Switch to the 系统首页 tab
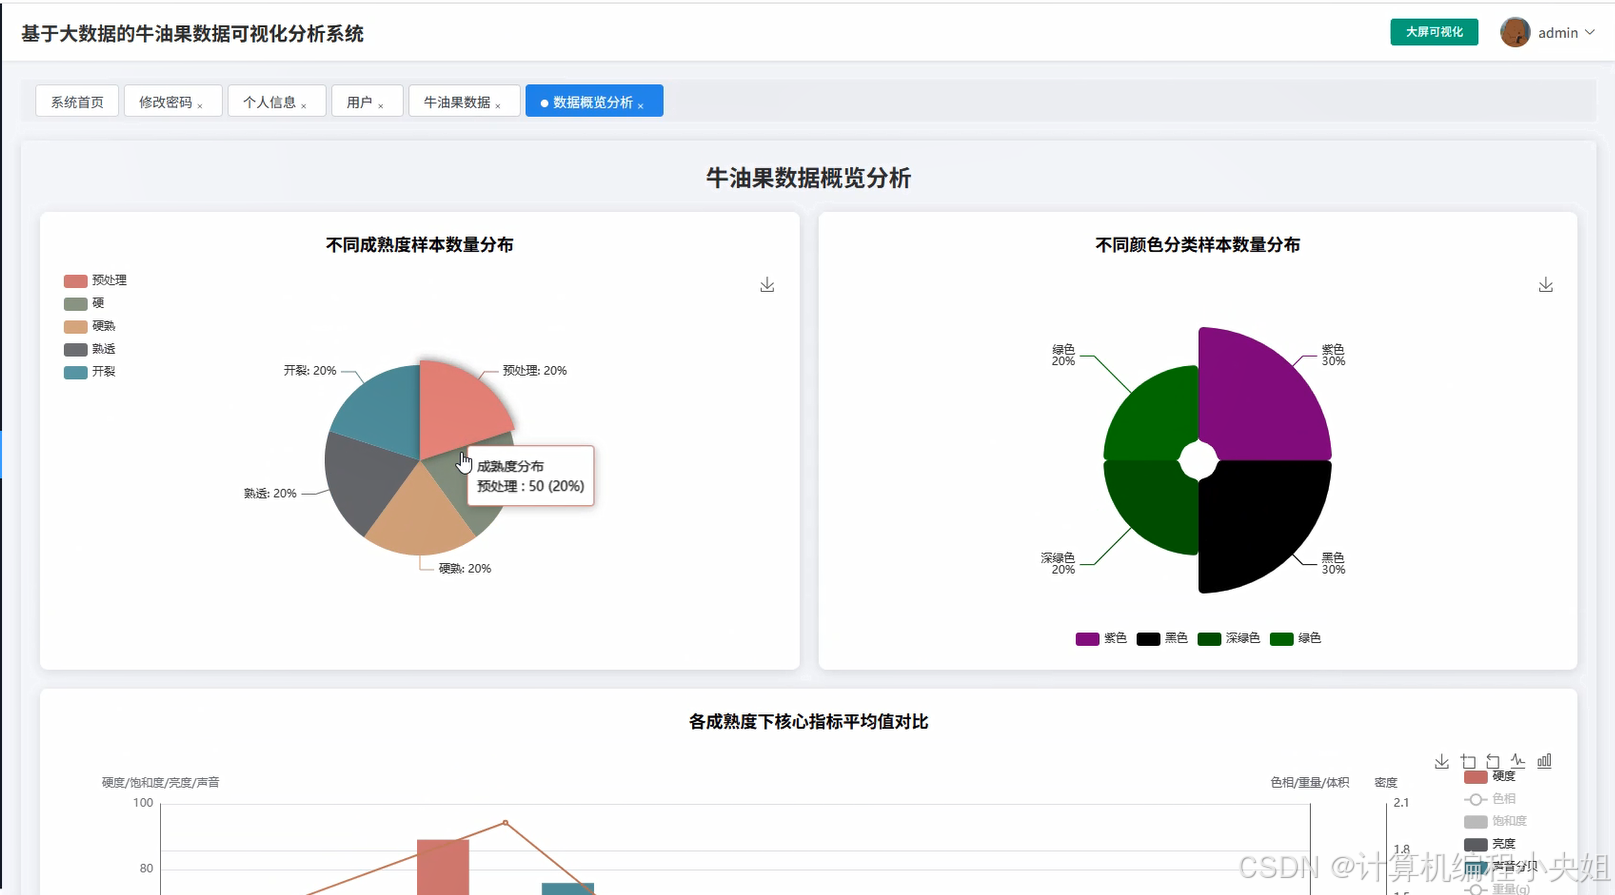 77,101
